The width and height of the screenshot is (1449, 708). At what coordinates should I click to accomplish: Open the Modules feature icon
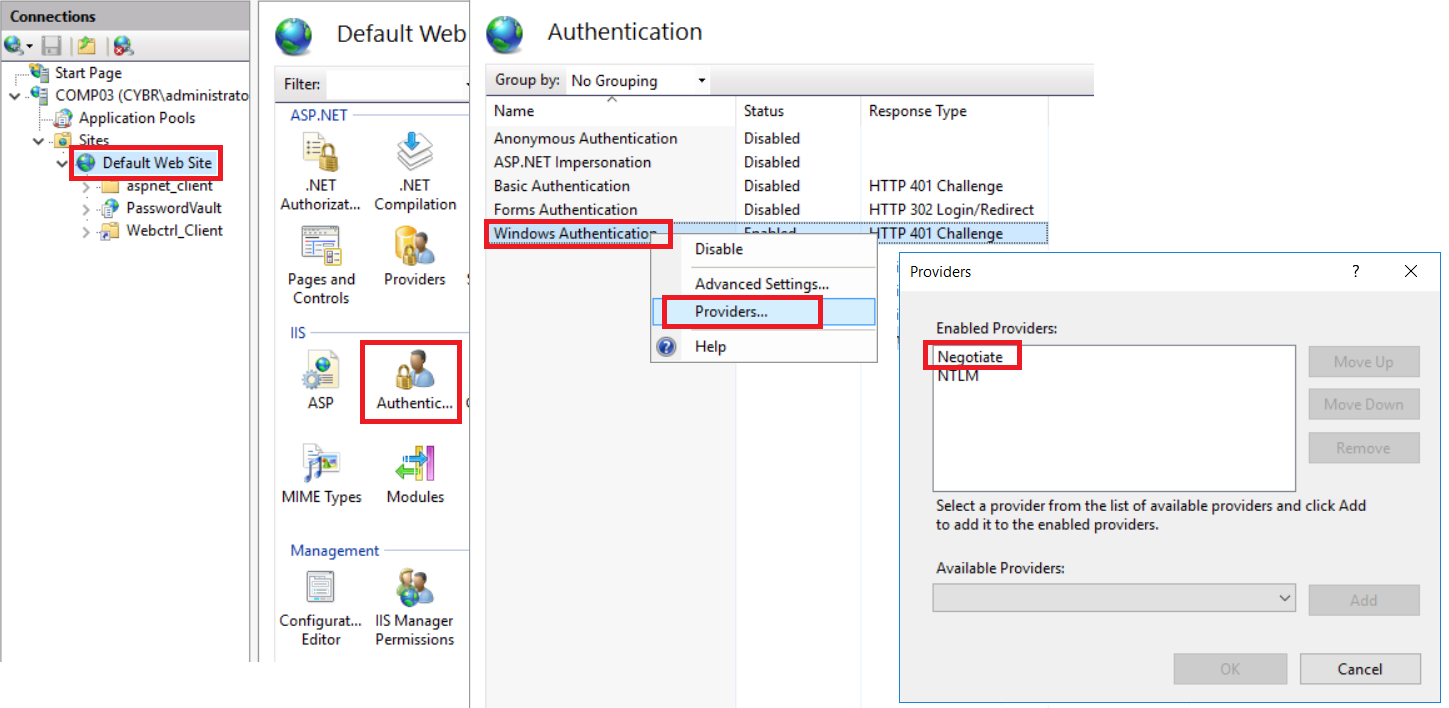(415, 475)
